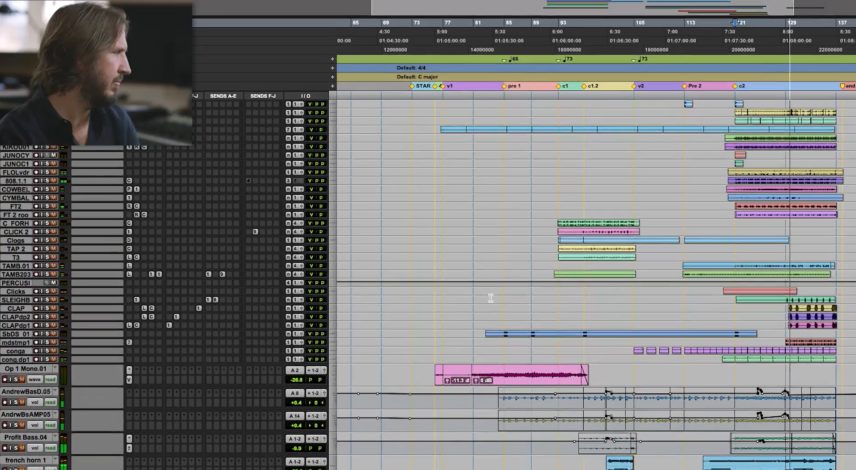Toggle read automation mode on AndrewBasD.05
This screenshot has width=856, height=470.
point(50,402)
